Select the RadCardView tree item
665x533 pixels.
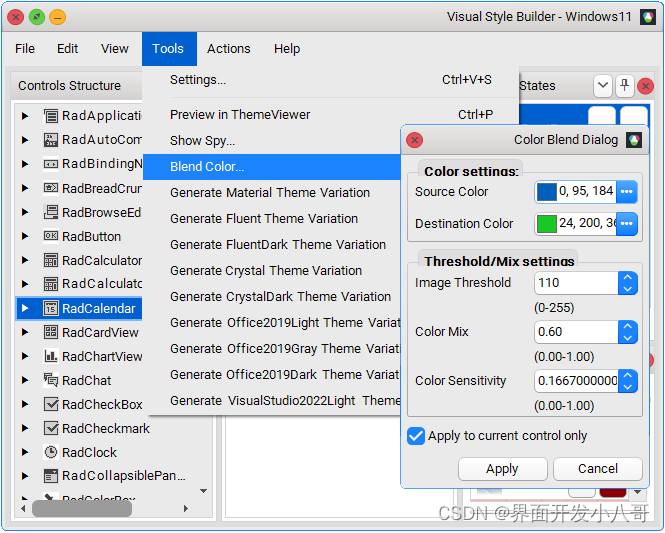point(100,332)
